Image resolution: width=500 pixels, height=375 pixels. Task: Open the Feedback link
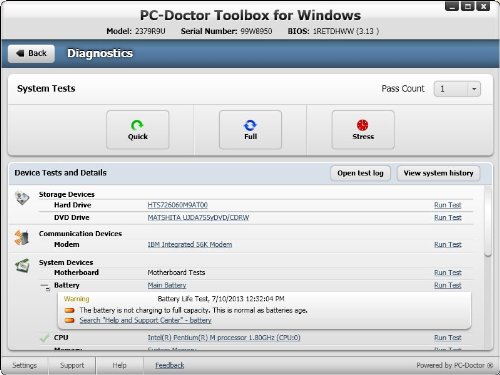pyautogui.click(x=170, y=365)
